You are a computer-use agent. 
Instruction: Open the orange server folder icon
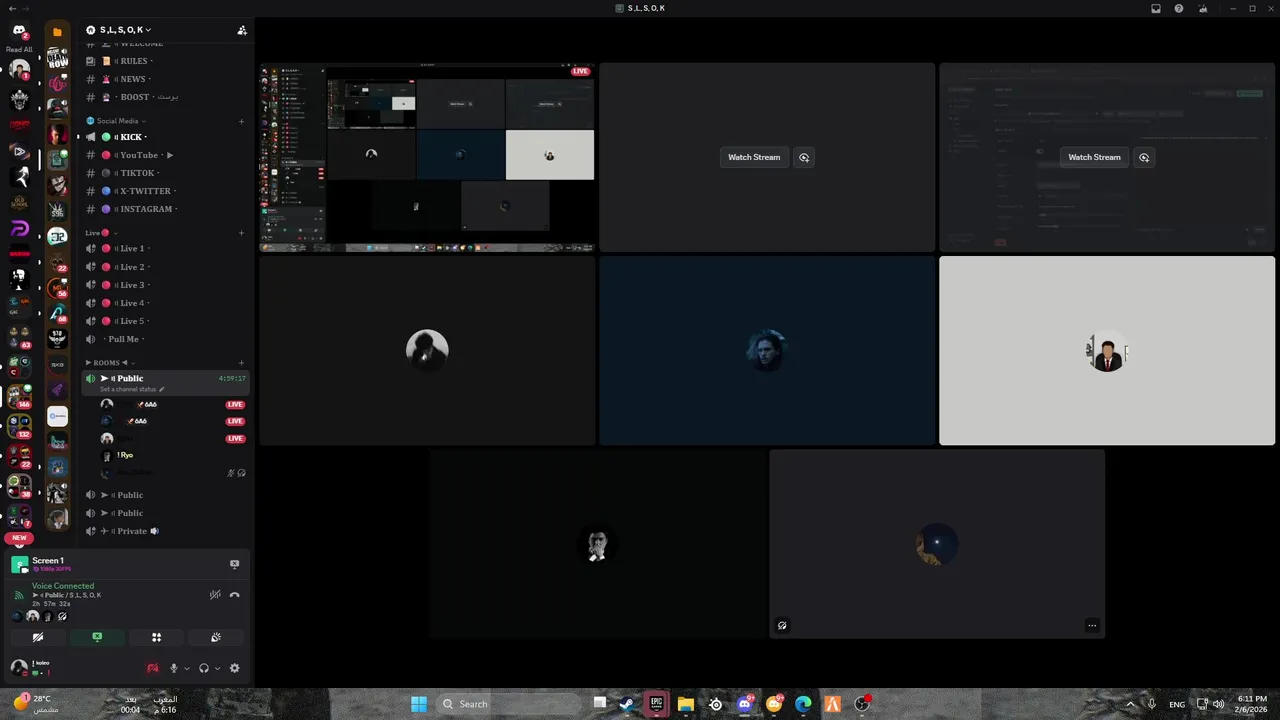click(57, 32)
